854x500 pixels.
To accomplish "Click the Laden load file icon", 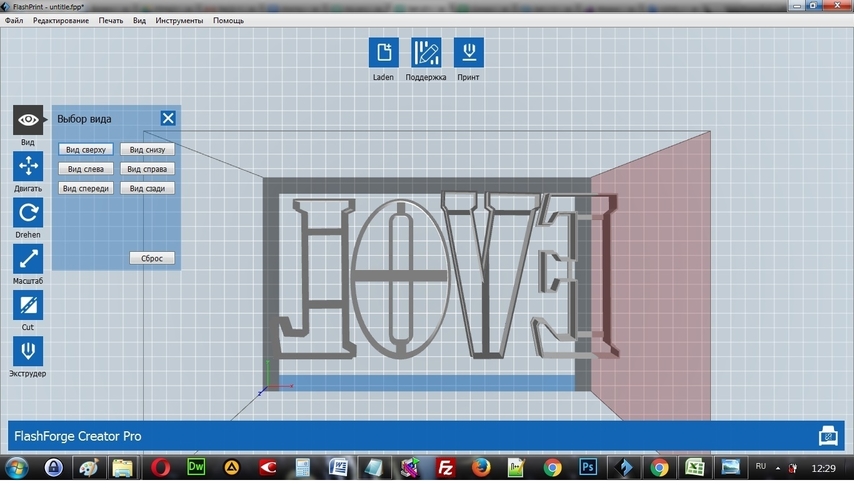I will point(383,52).
